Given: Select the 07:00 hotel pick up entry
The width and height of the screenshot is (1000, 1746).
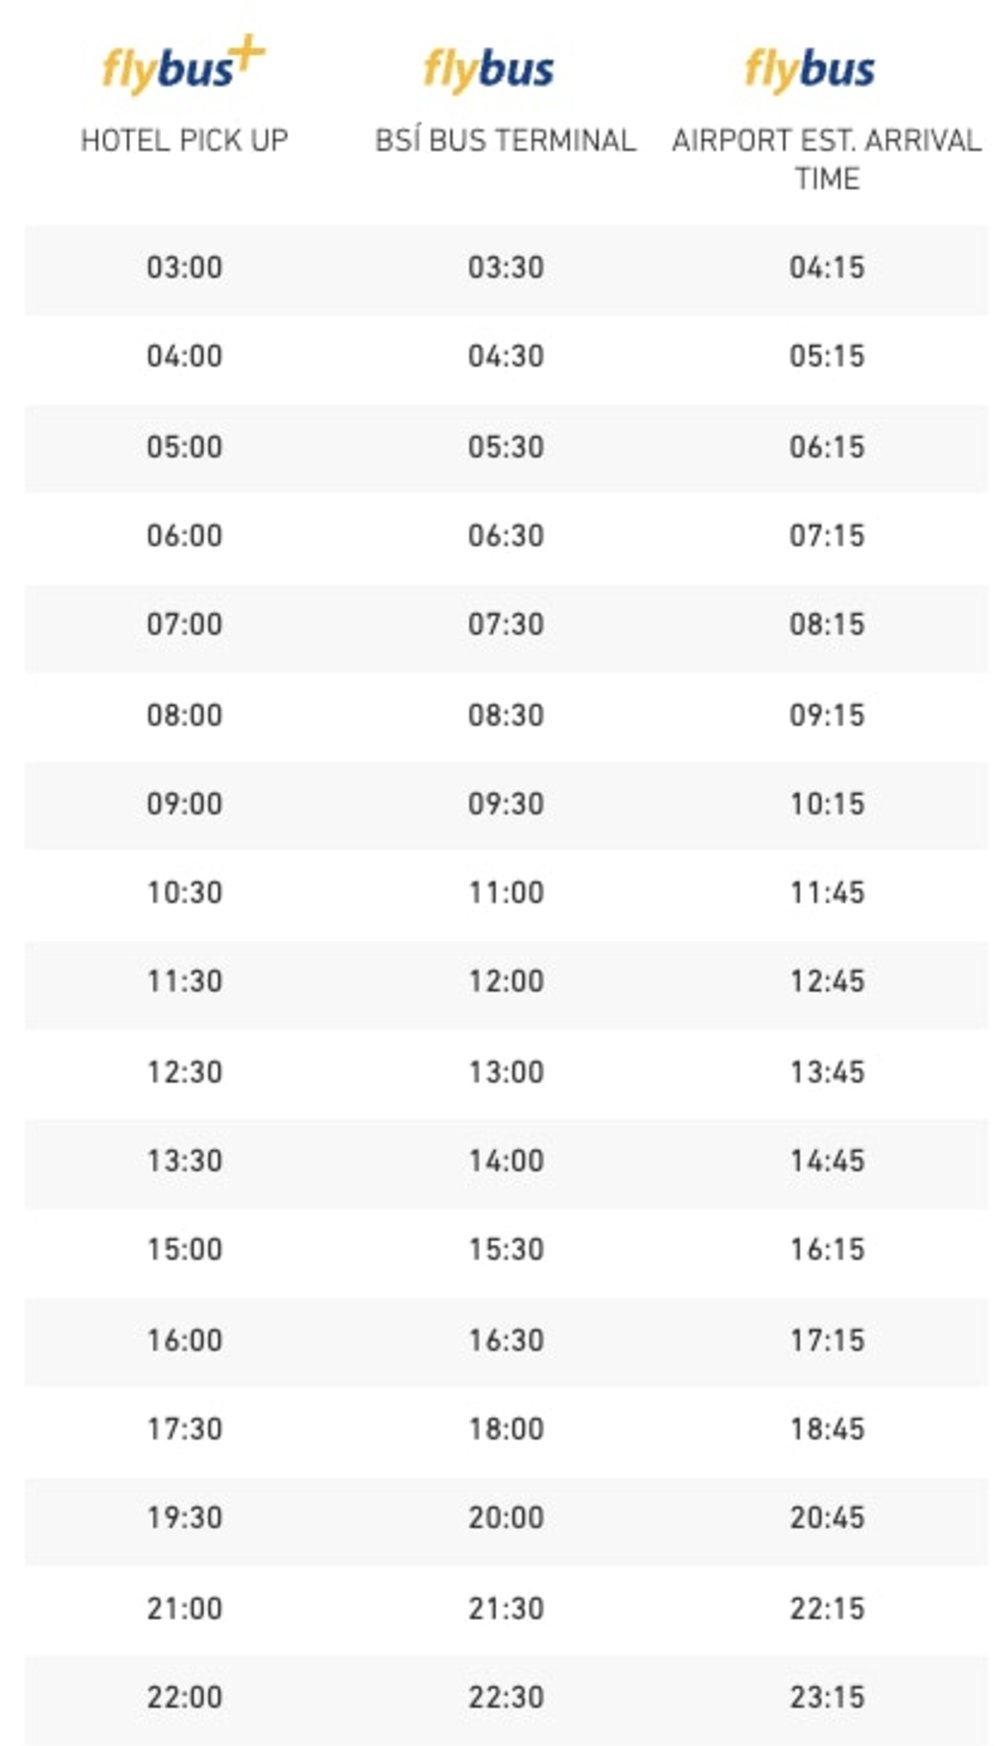Looking at the screenshot, I should click(x=184, y=624).
